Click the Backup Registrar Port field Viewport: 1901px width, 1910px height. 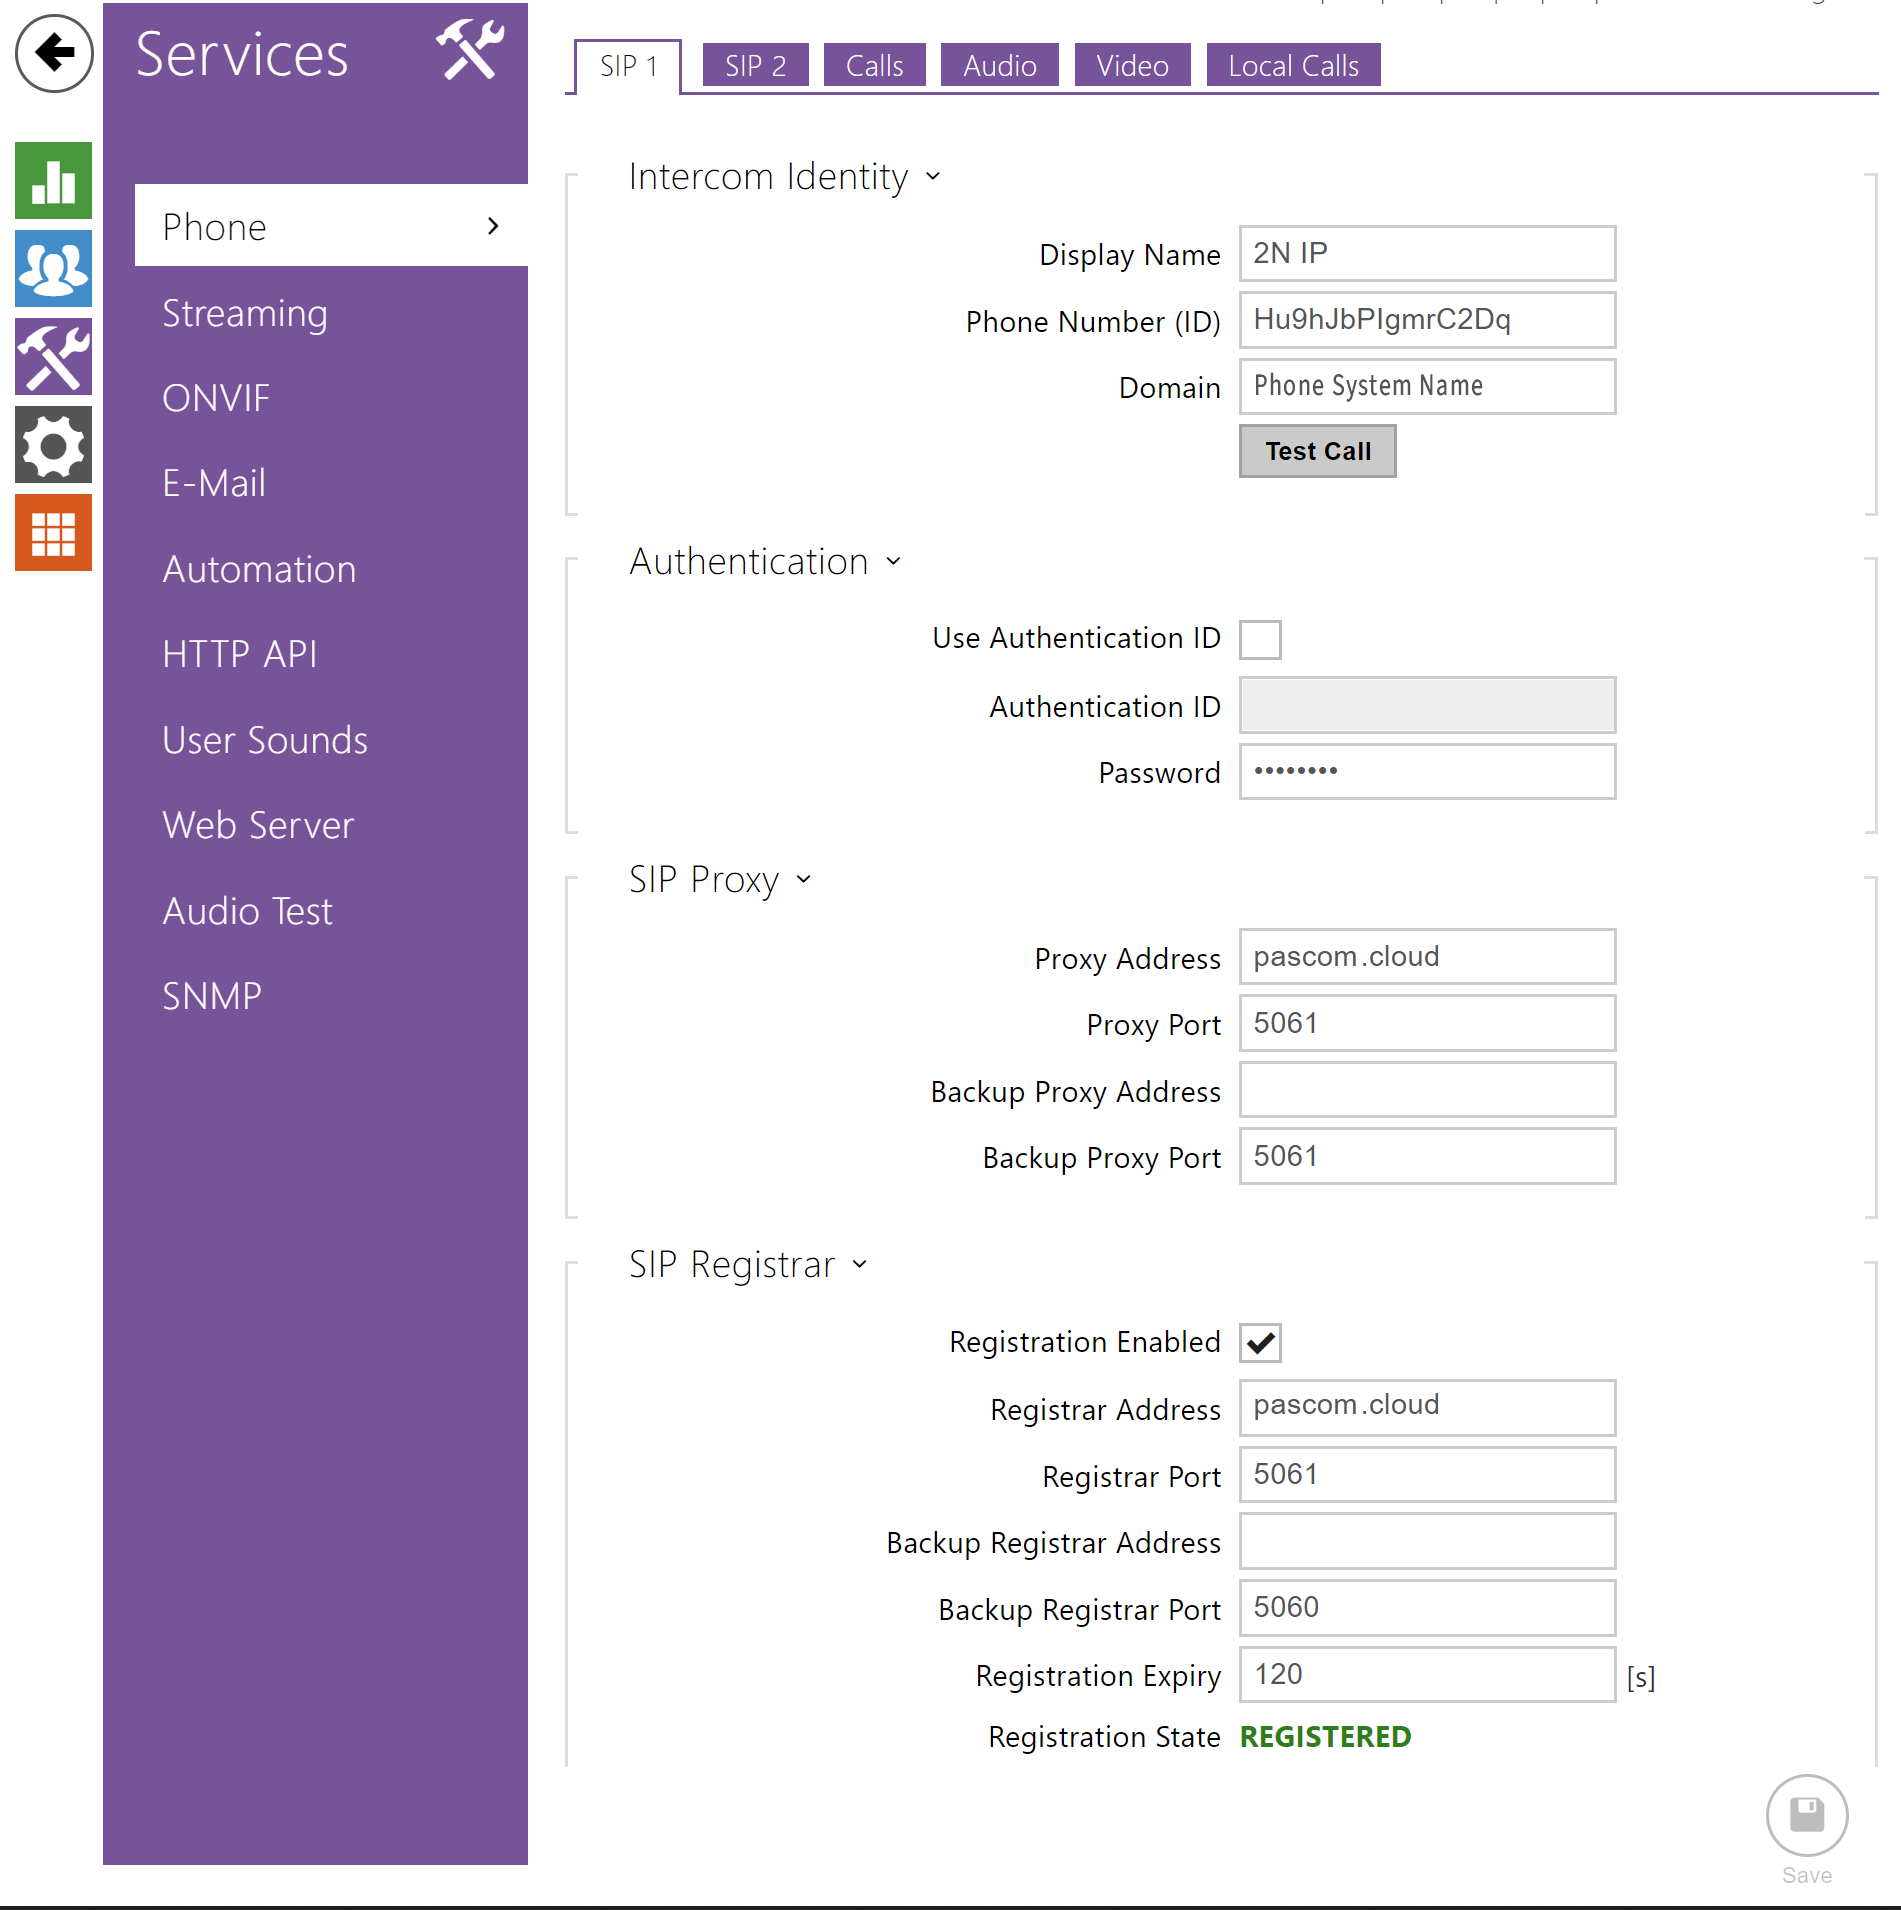(x=1427, y=1608)
